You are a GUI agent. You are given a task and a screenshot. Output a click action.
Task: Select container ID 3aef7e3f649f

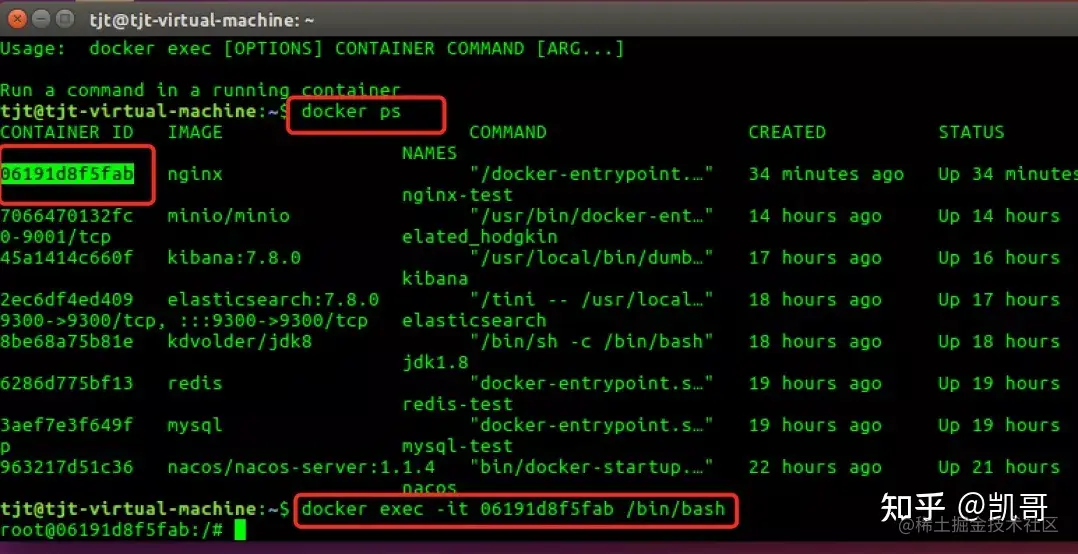67,425
